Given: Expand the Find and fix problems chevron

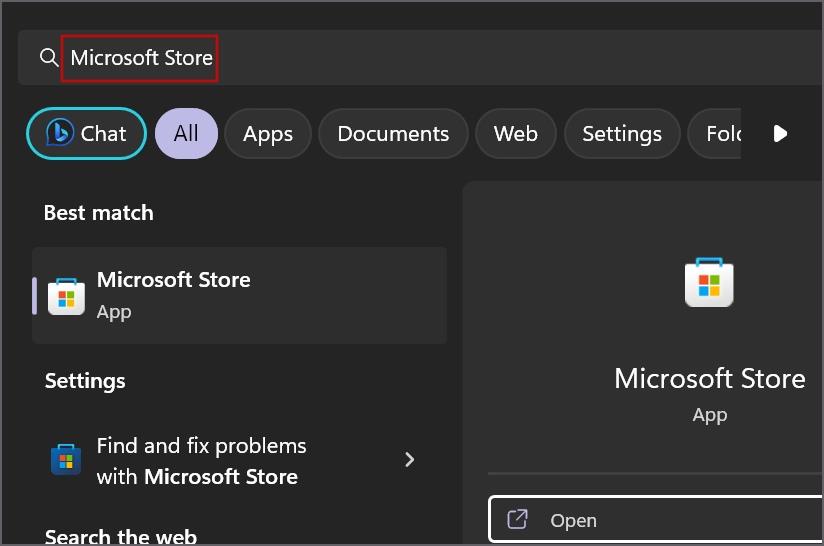Looking at the screenshot, I should 409,460.
